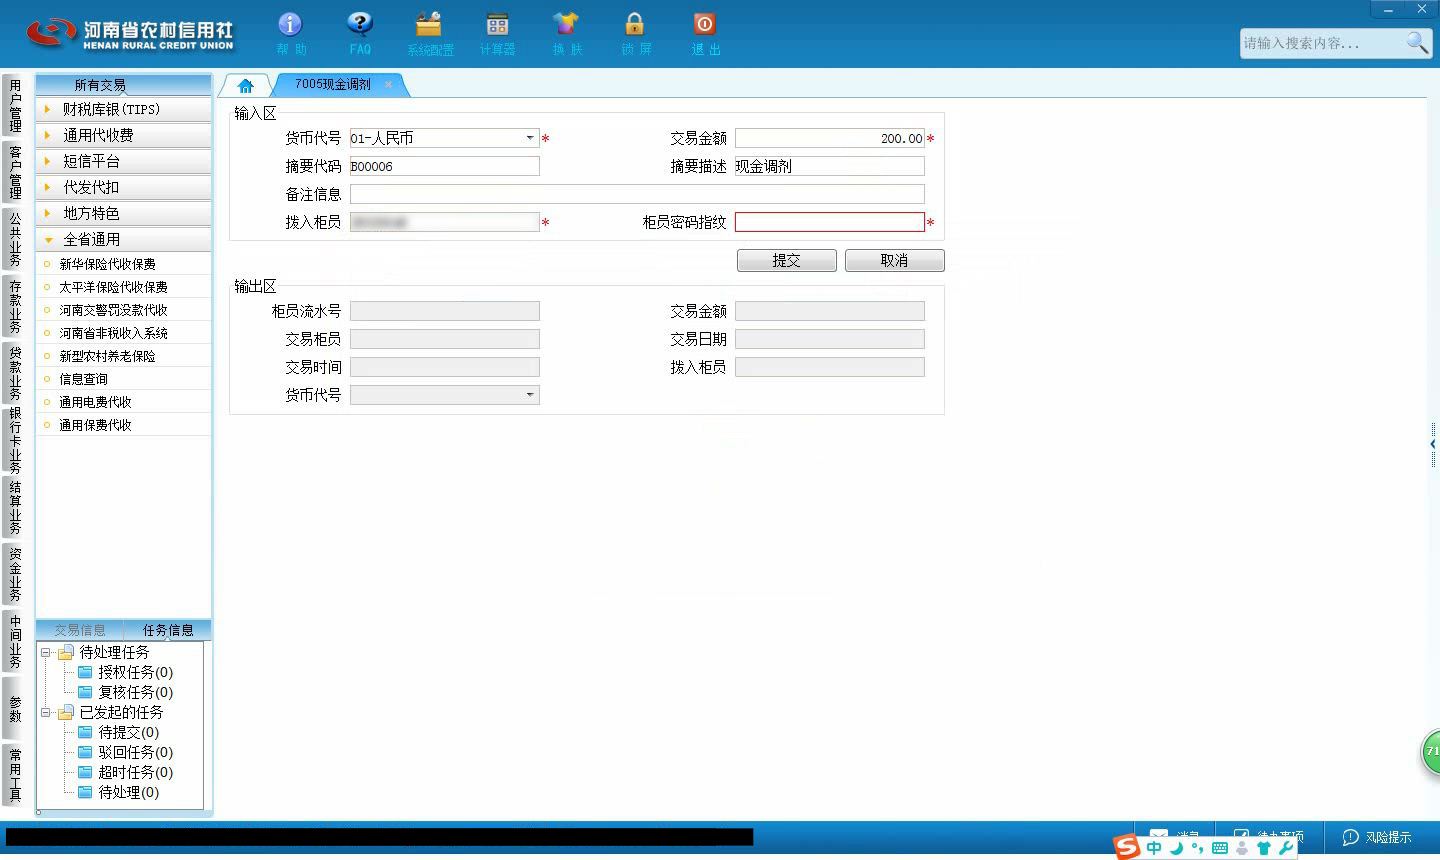
Task: Click the 退出 exit power icon
Action: 704,25
